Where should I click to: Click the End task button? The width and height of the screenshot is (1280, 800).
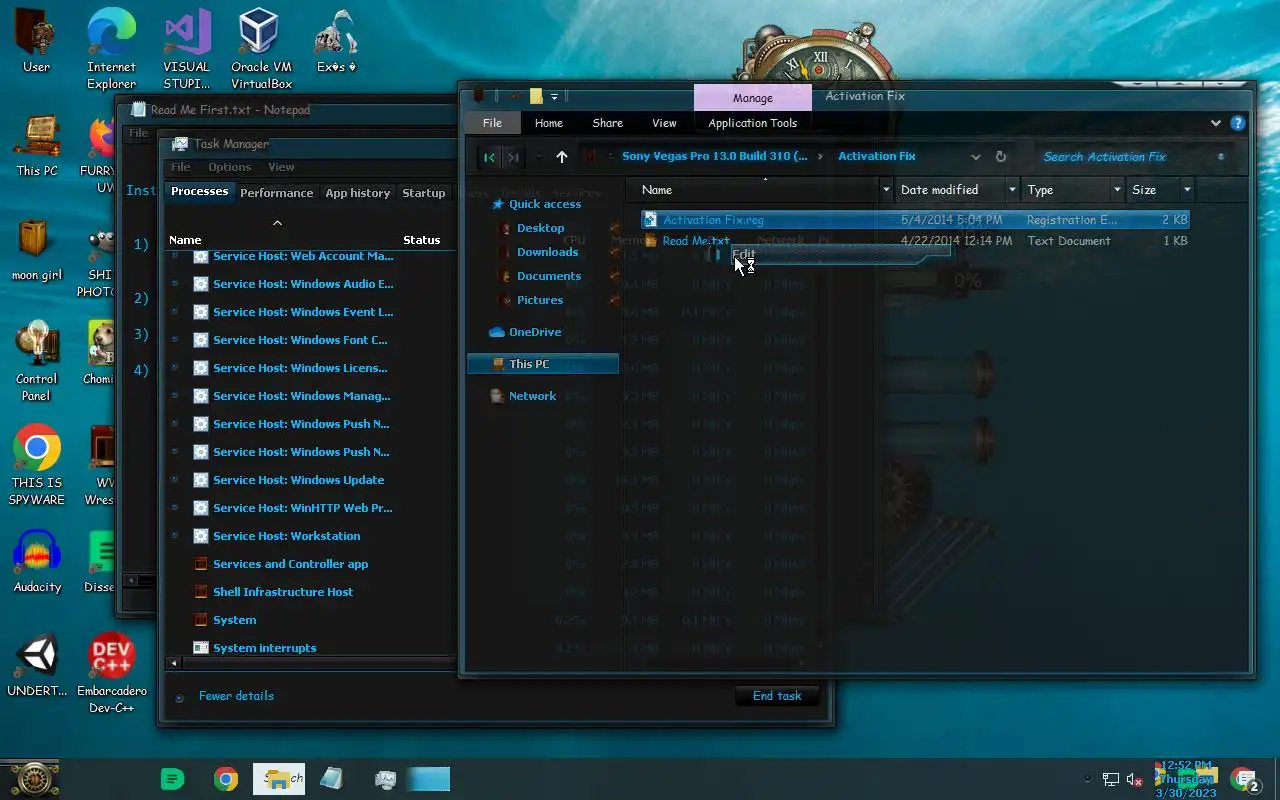[777, 696]
